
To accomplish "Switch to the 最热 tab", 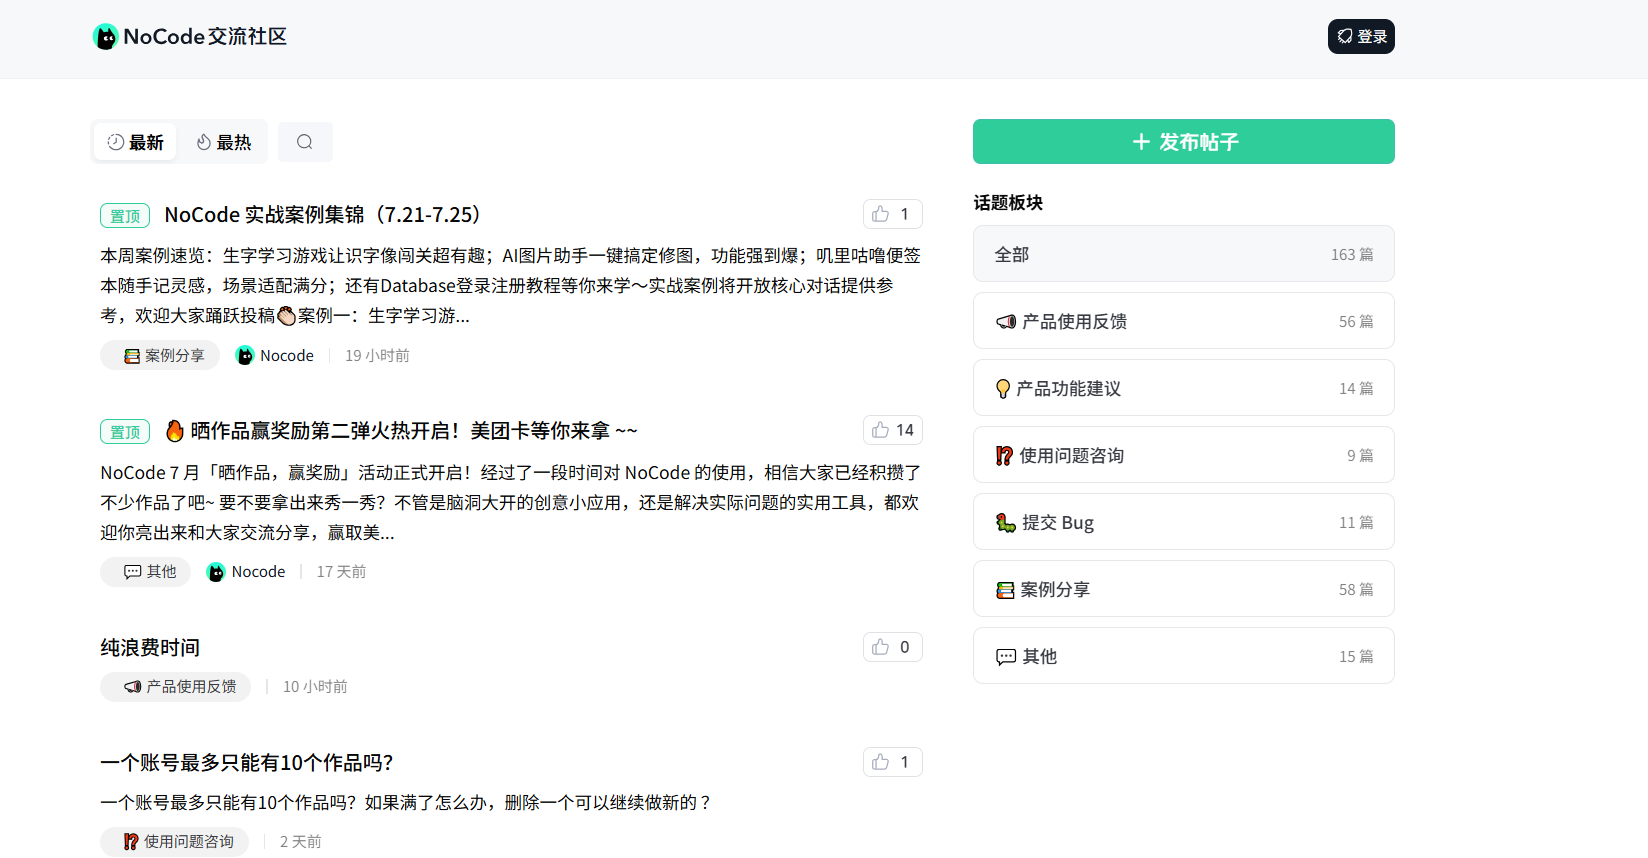I will (223, 142).
